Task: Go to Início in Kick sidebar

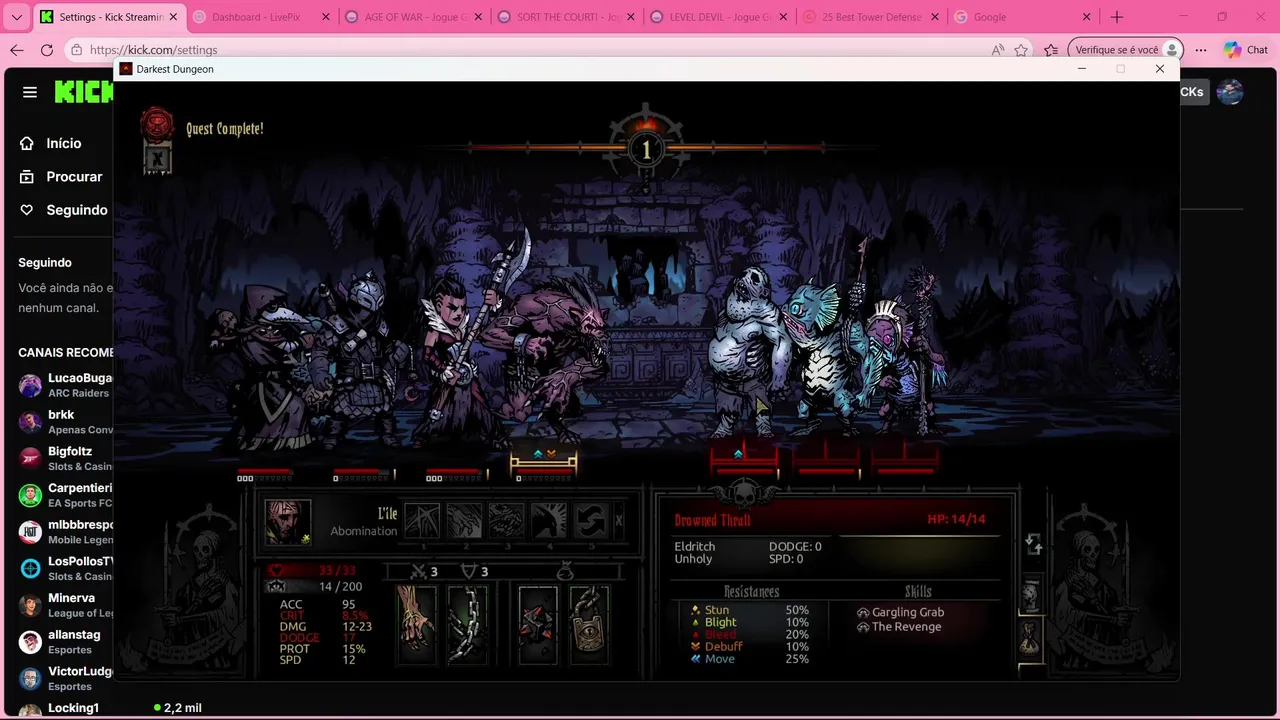Action: [63, 143]
